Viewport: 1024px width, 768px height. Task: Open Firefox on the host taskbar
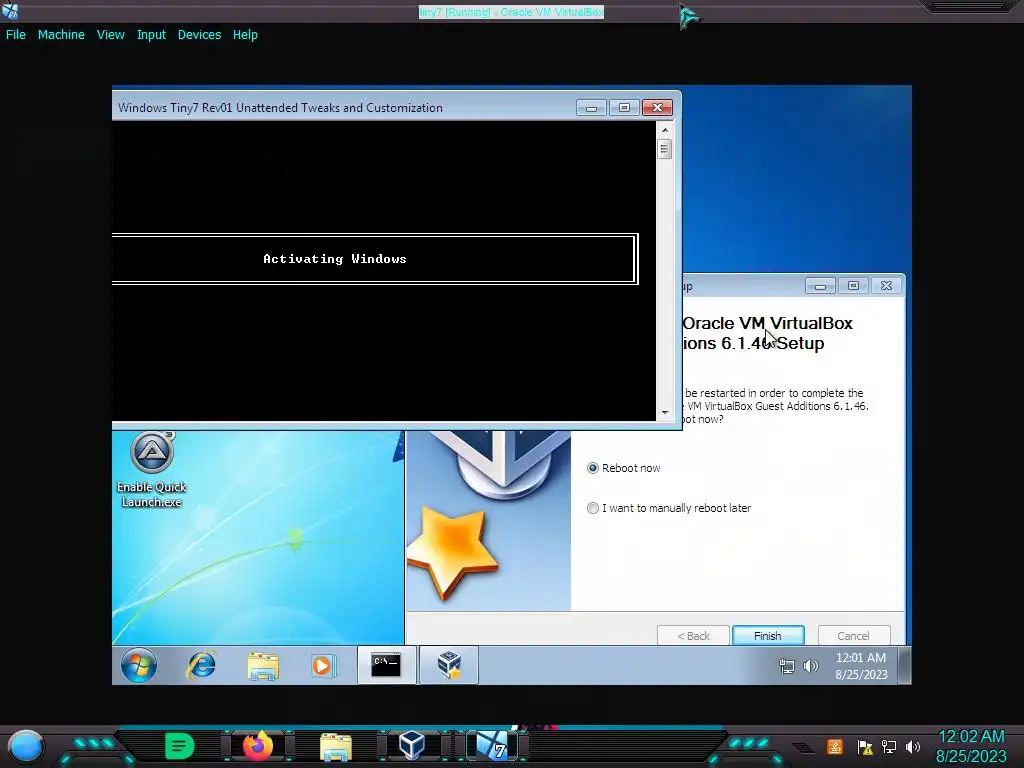pyautogui.click(x=258, y=746)
